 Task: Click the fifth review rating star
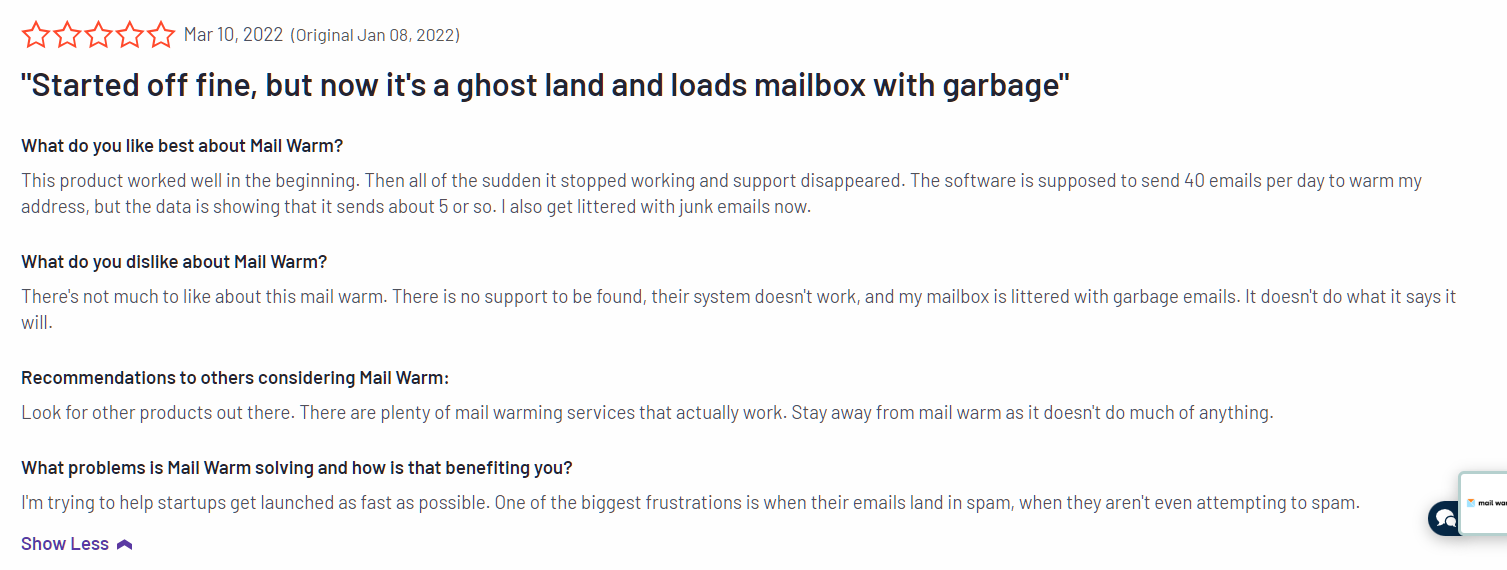pos(160,35)
